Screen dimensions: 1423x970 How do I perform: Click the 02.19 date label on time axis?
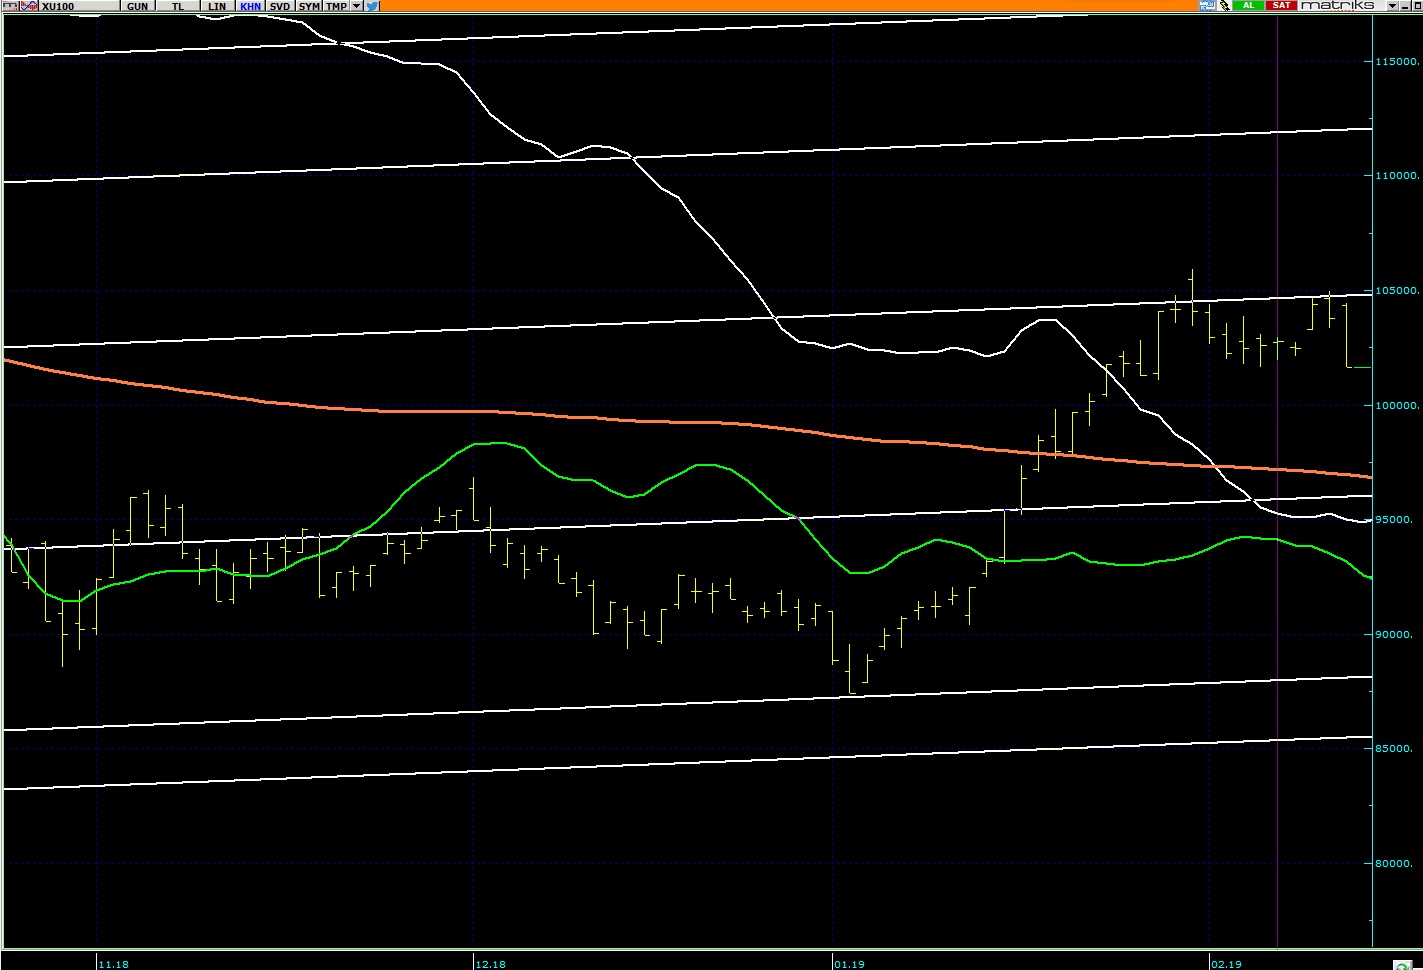tap(1227, 964)
